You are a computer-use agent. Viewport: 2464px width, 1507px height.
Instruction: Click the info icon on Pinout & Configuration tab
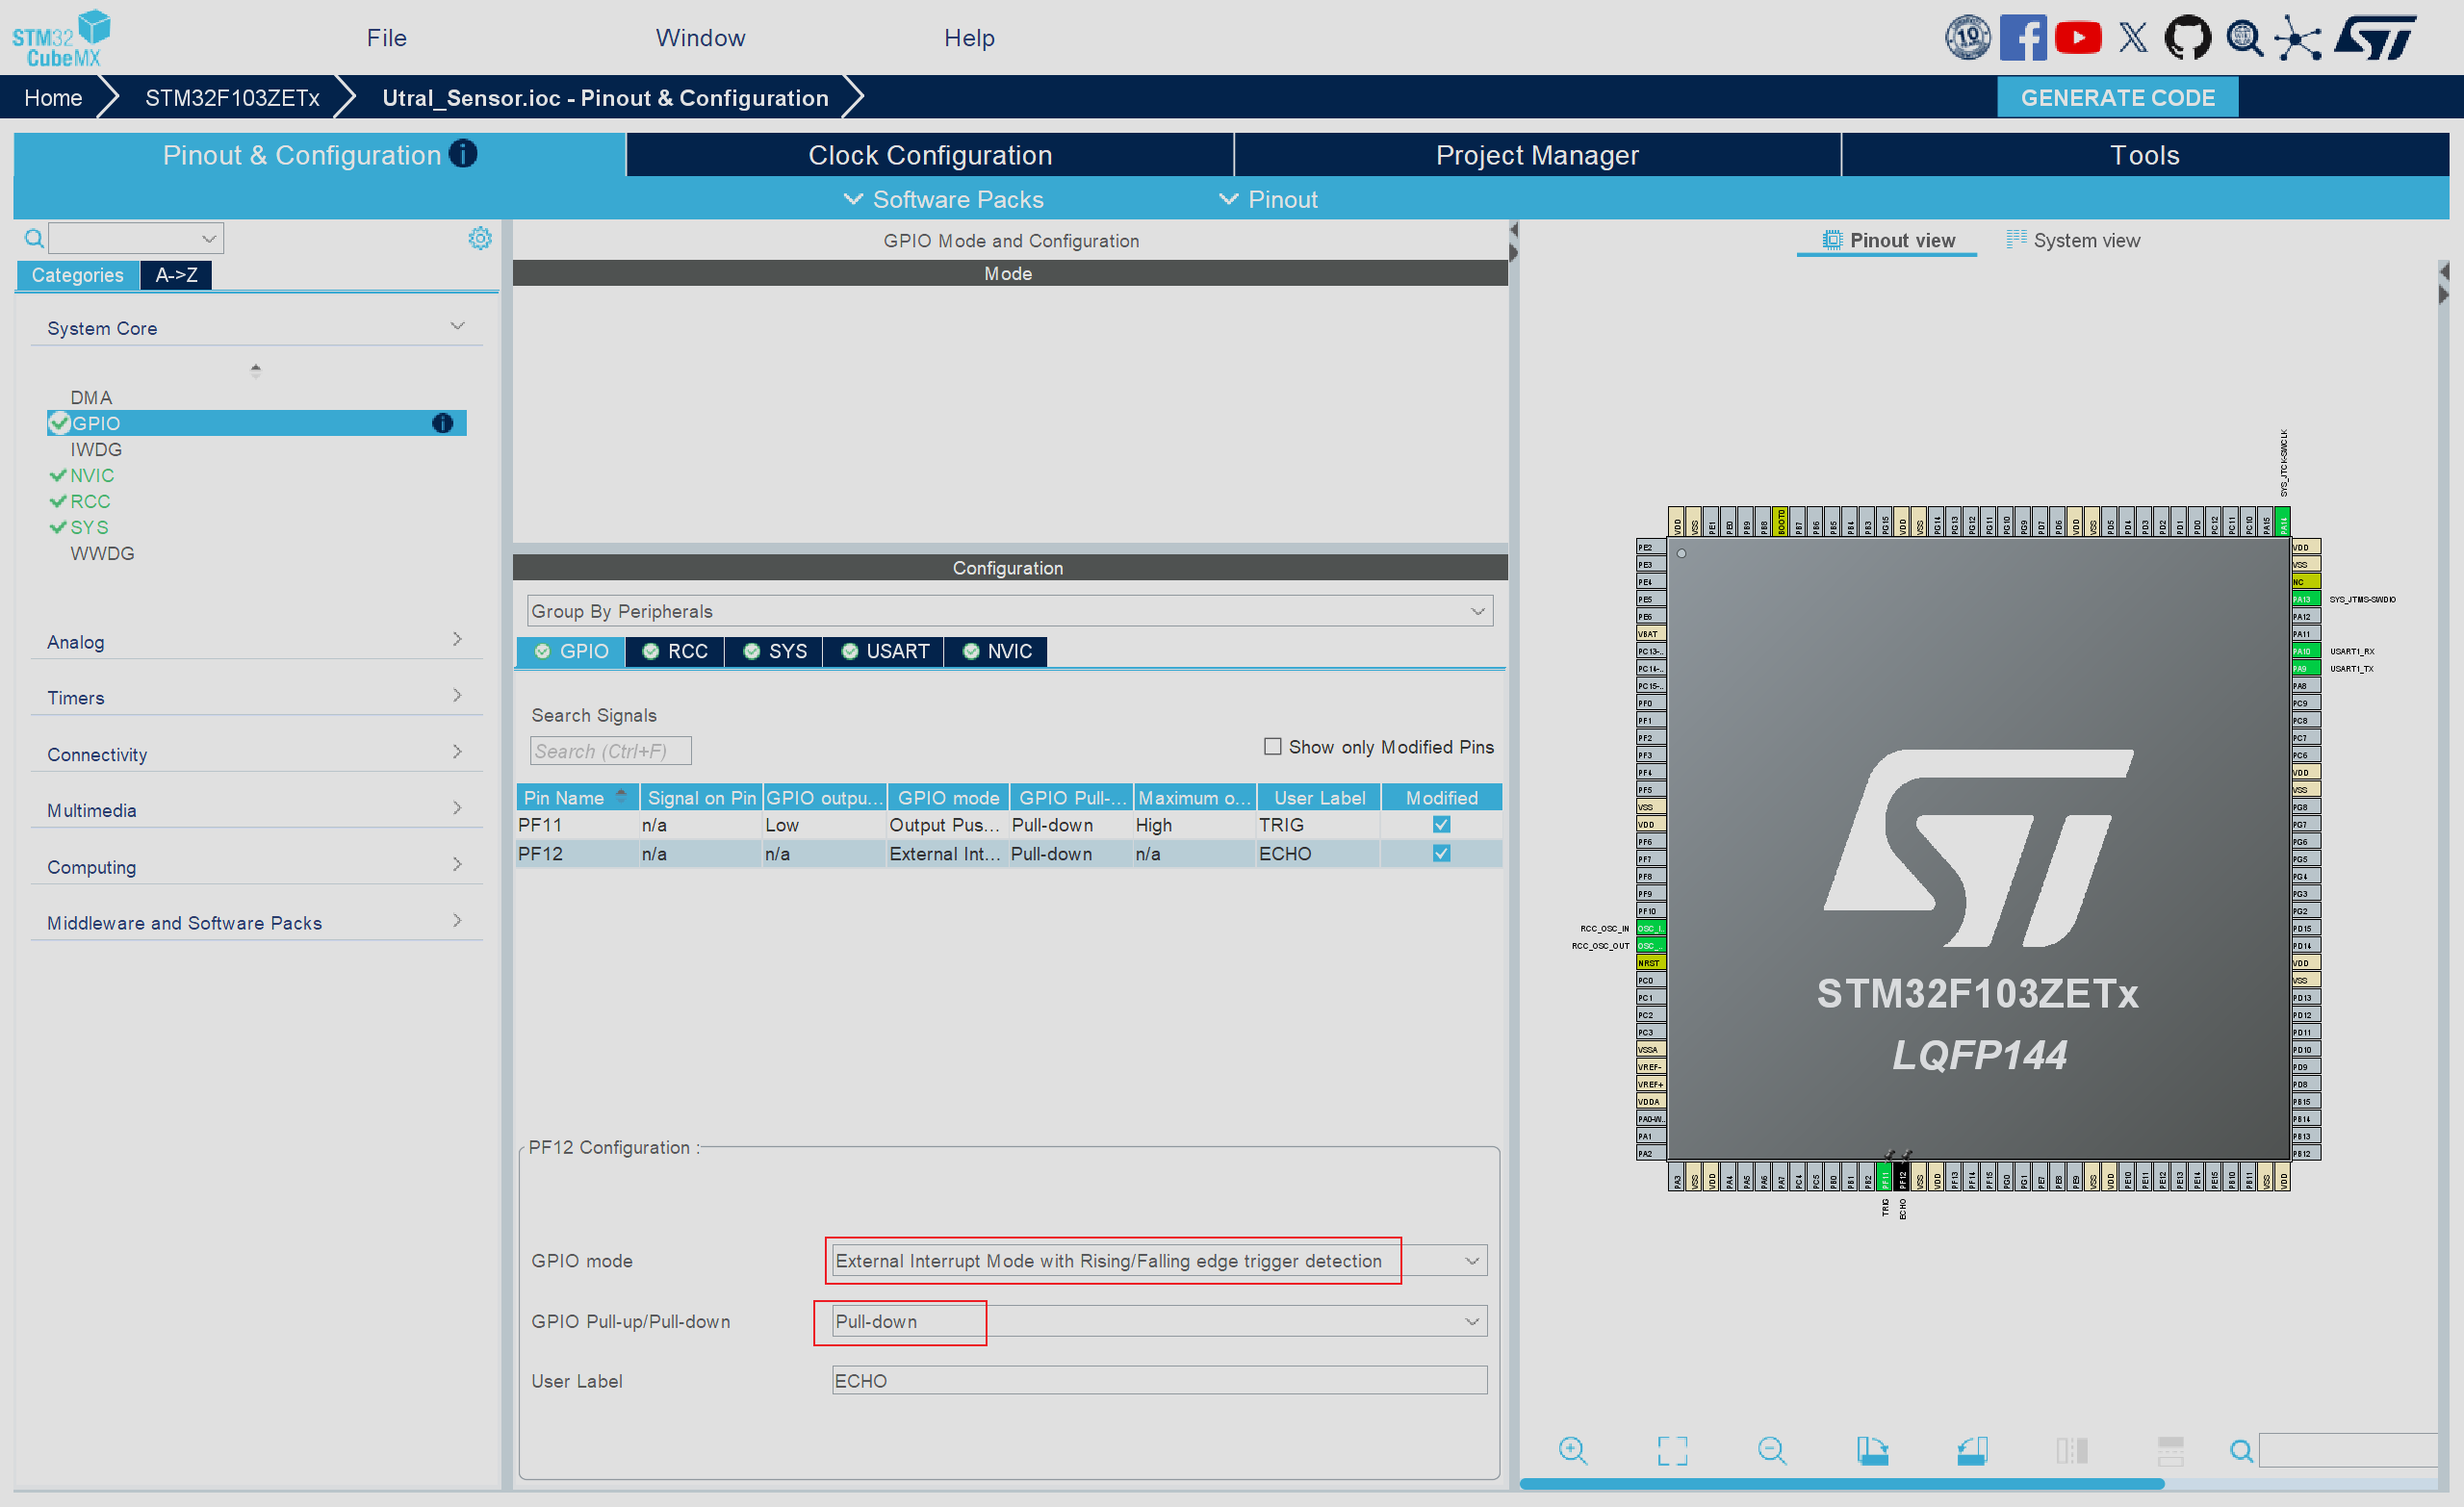[x=463, y=153]
